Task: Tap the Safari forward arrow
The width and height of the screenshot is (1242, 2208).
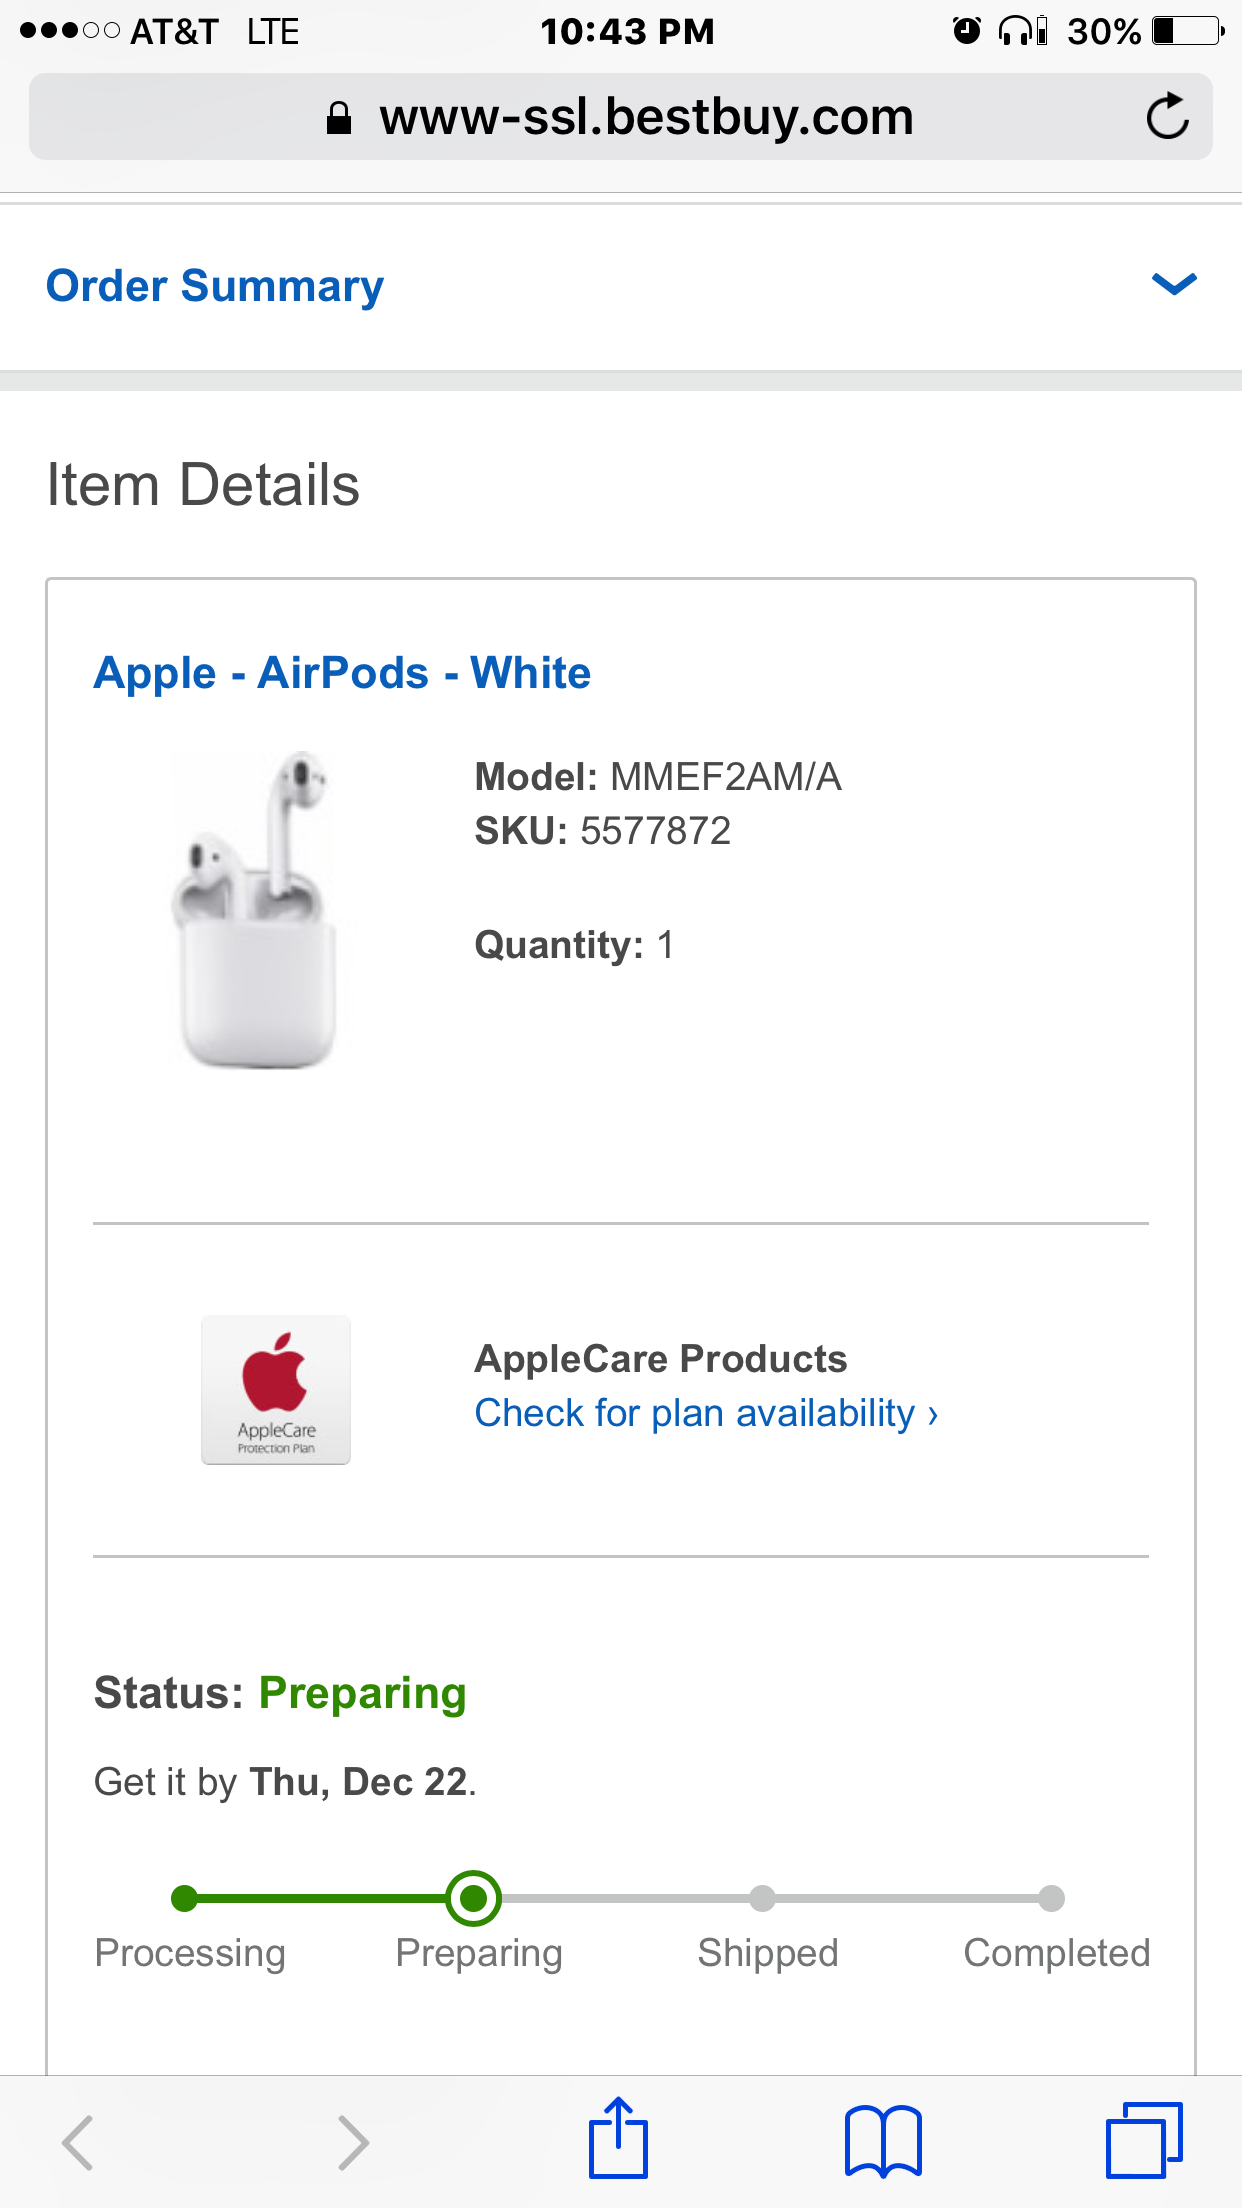Action: pyautogui.click(x=353, y=2142)
